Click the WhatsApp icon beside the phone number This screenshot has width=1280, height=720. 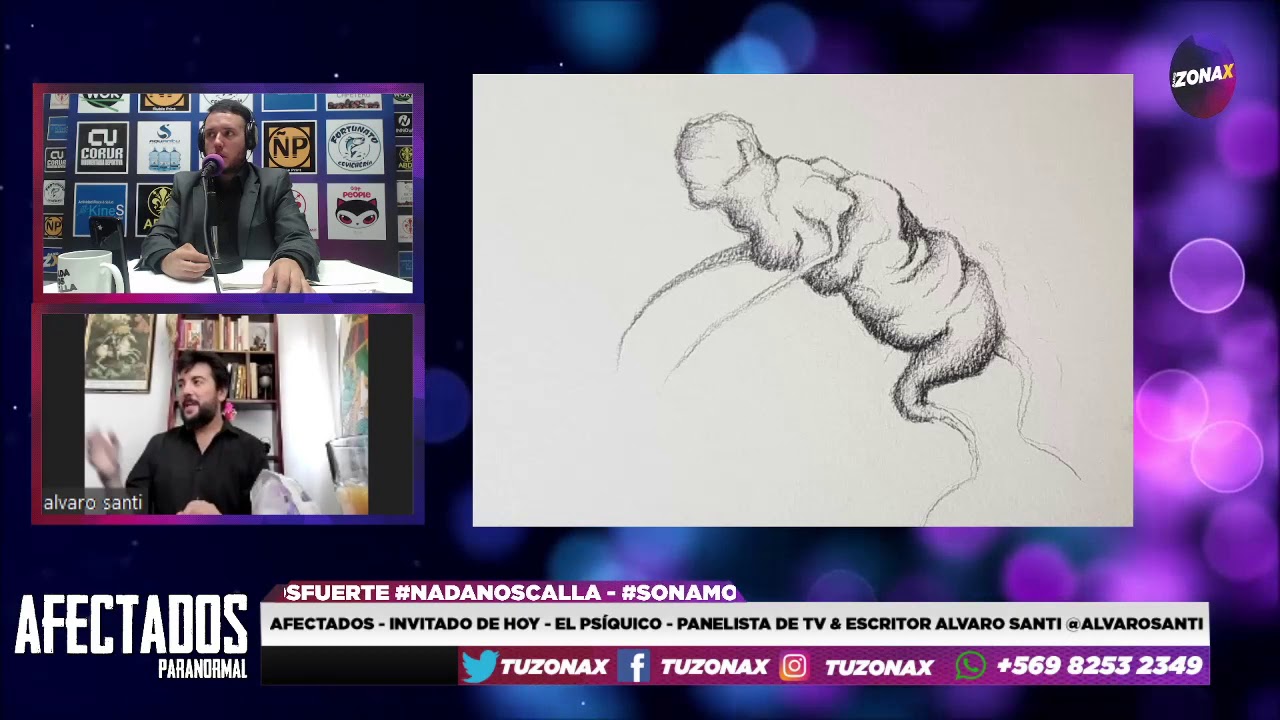tap(970, 666)
